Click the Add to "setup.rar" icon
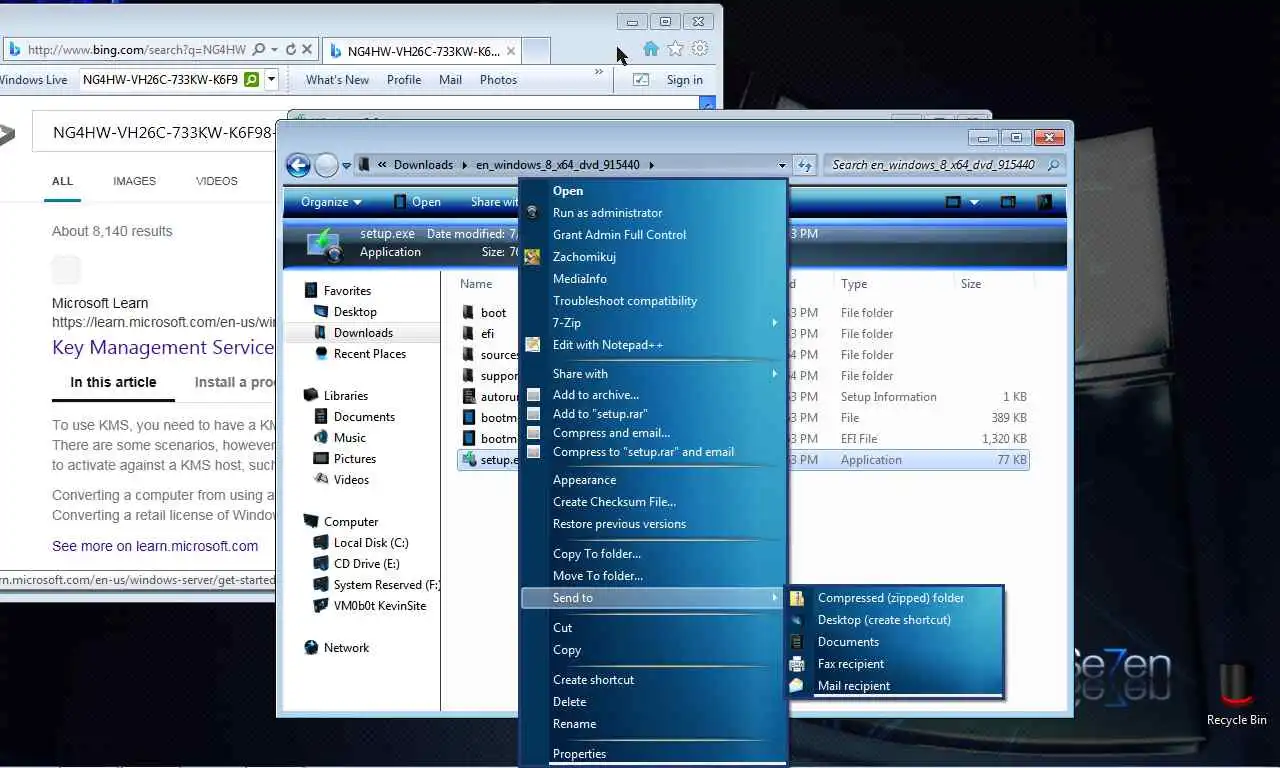The image size is (1280, 768). pos(533,414)
